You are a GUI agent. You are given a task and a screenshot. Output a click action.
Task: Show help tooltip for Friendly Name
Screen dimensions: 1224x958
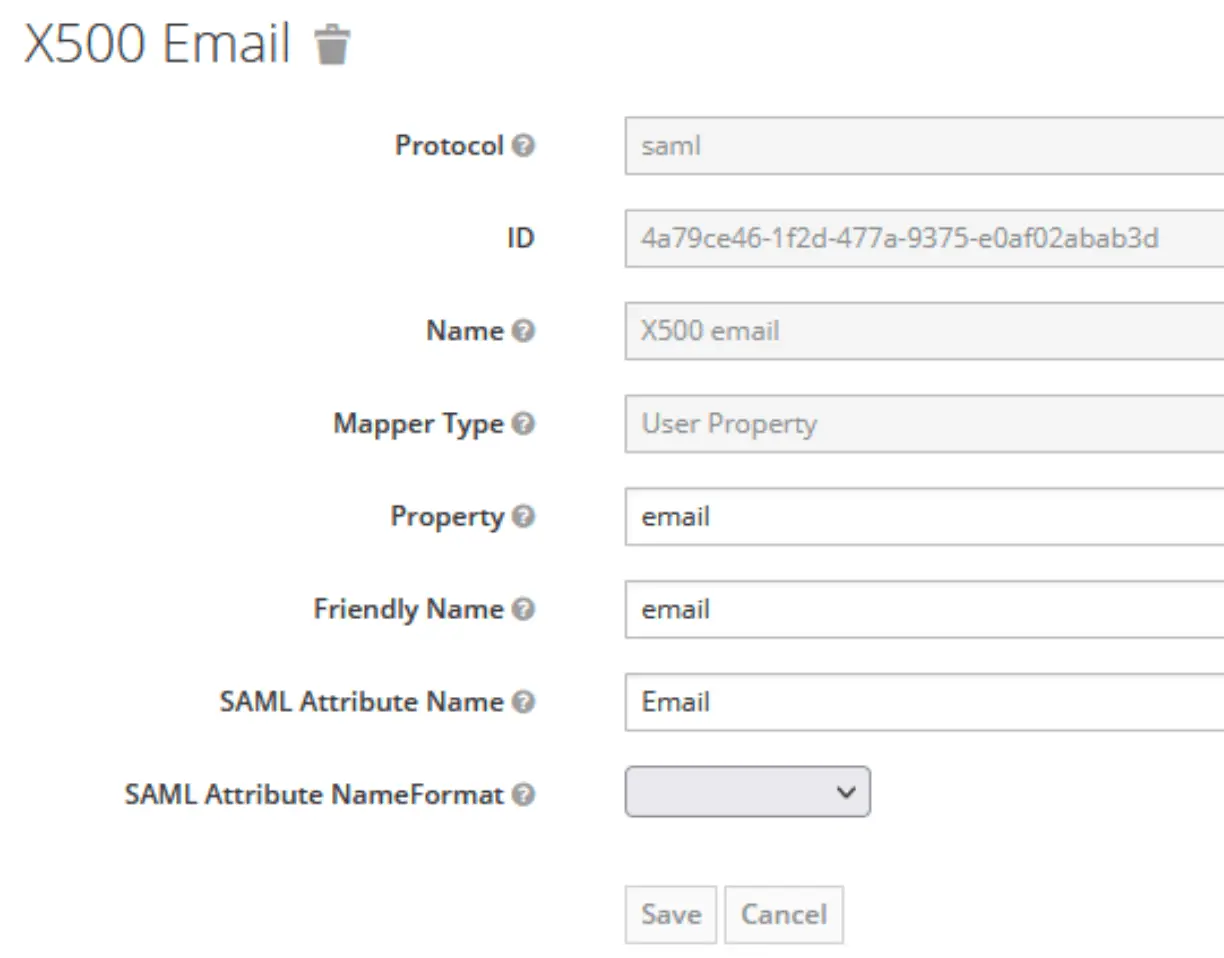tap(523, 609)
